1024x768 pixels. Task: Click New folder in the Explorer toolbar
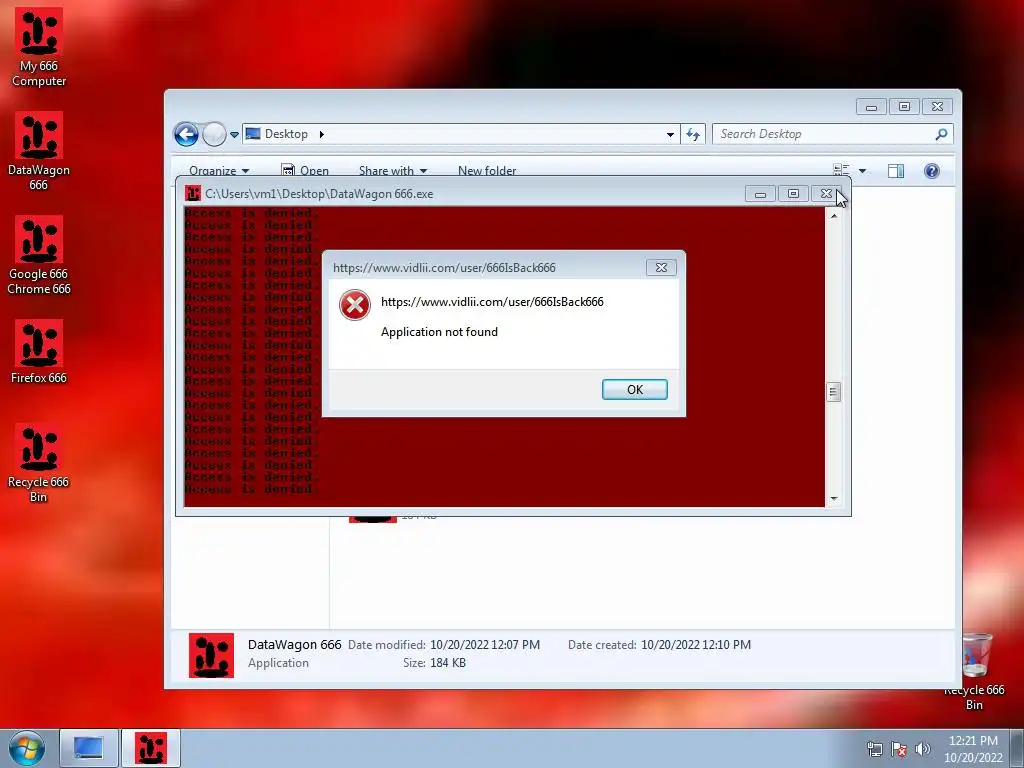pos(487,170)
